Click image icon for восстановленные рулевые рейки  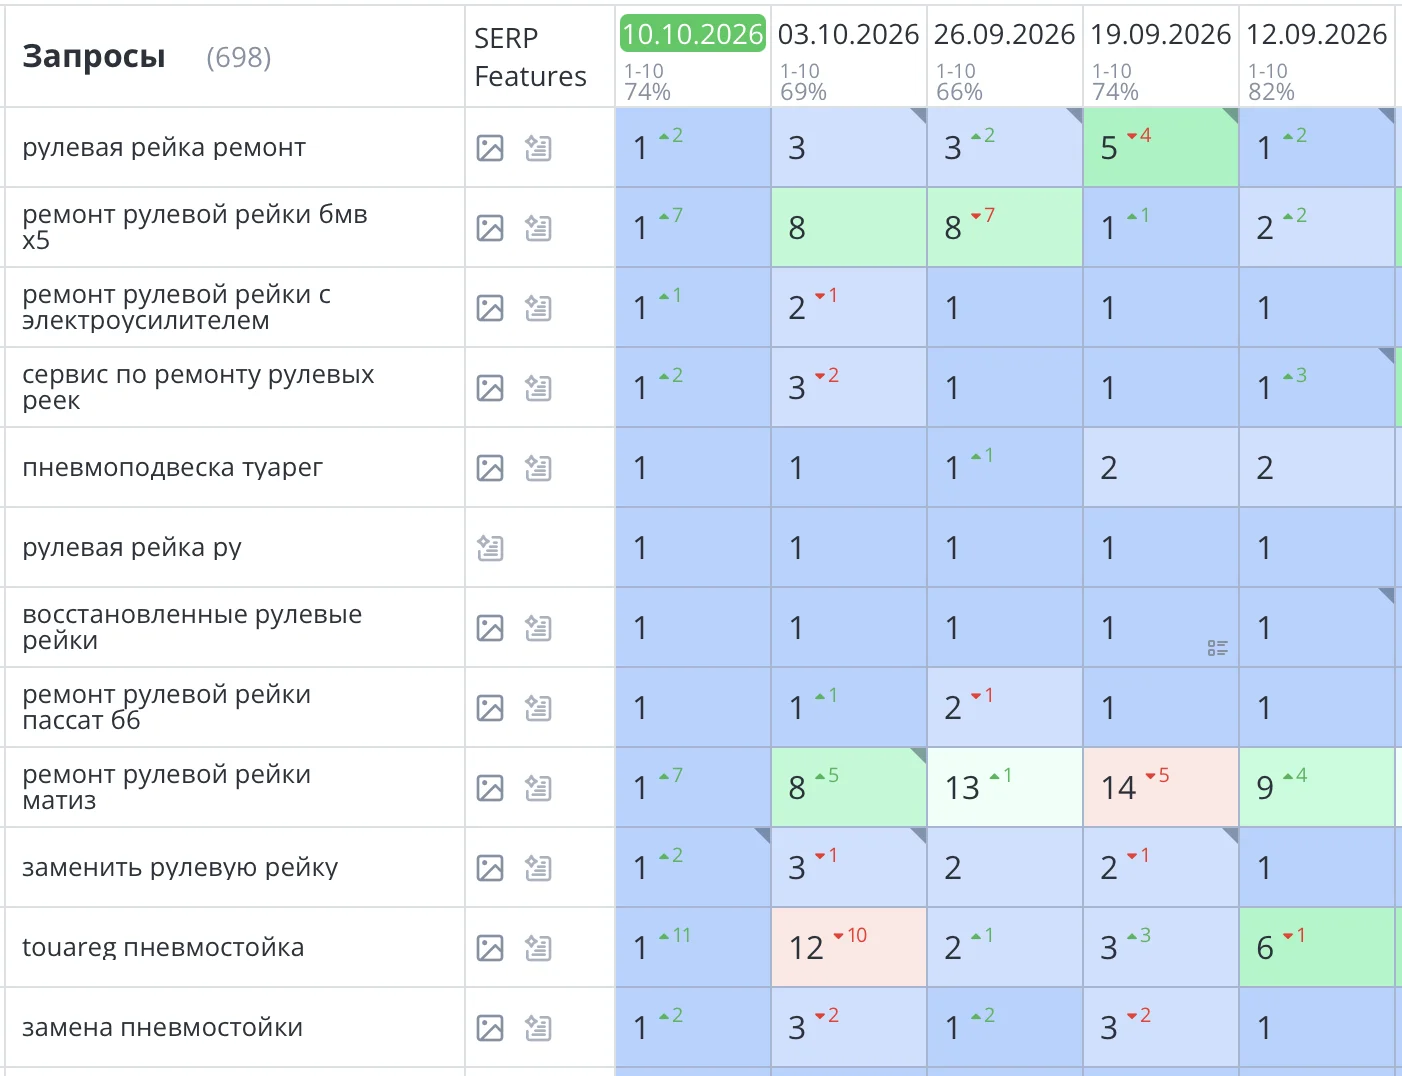[490, 628]
